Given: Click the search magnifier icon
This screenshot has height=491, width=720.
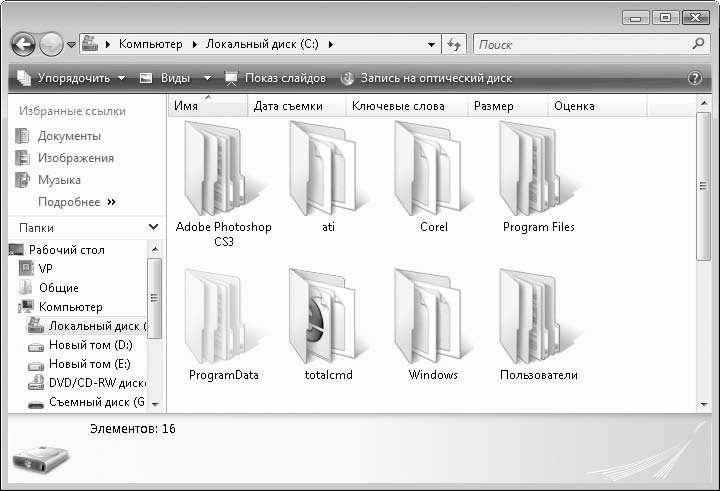Looking at the screenshot, I should (699, 44).
